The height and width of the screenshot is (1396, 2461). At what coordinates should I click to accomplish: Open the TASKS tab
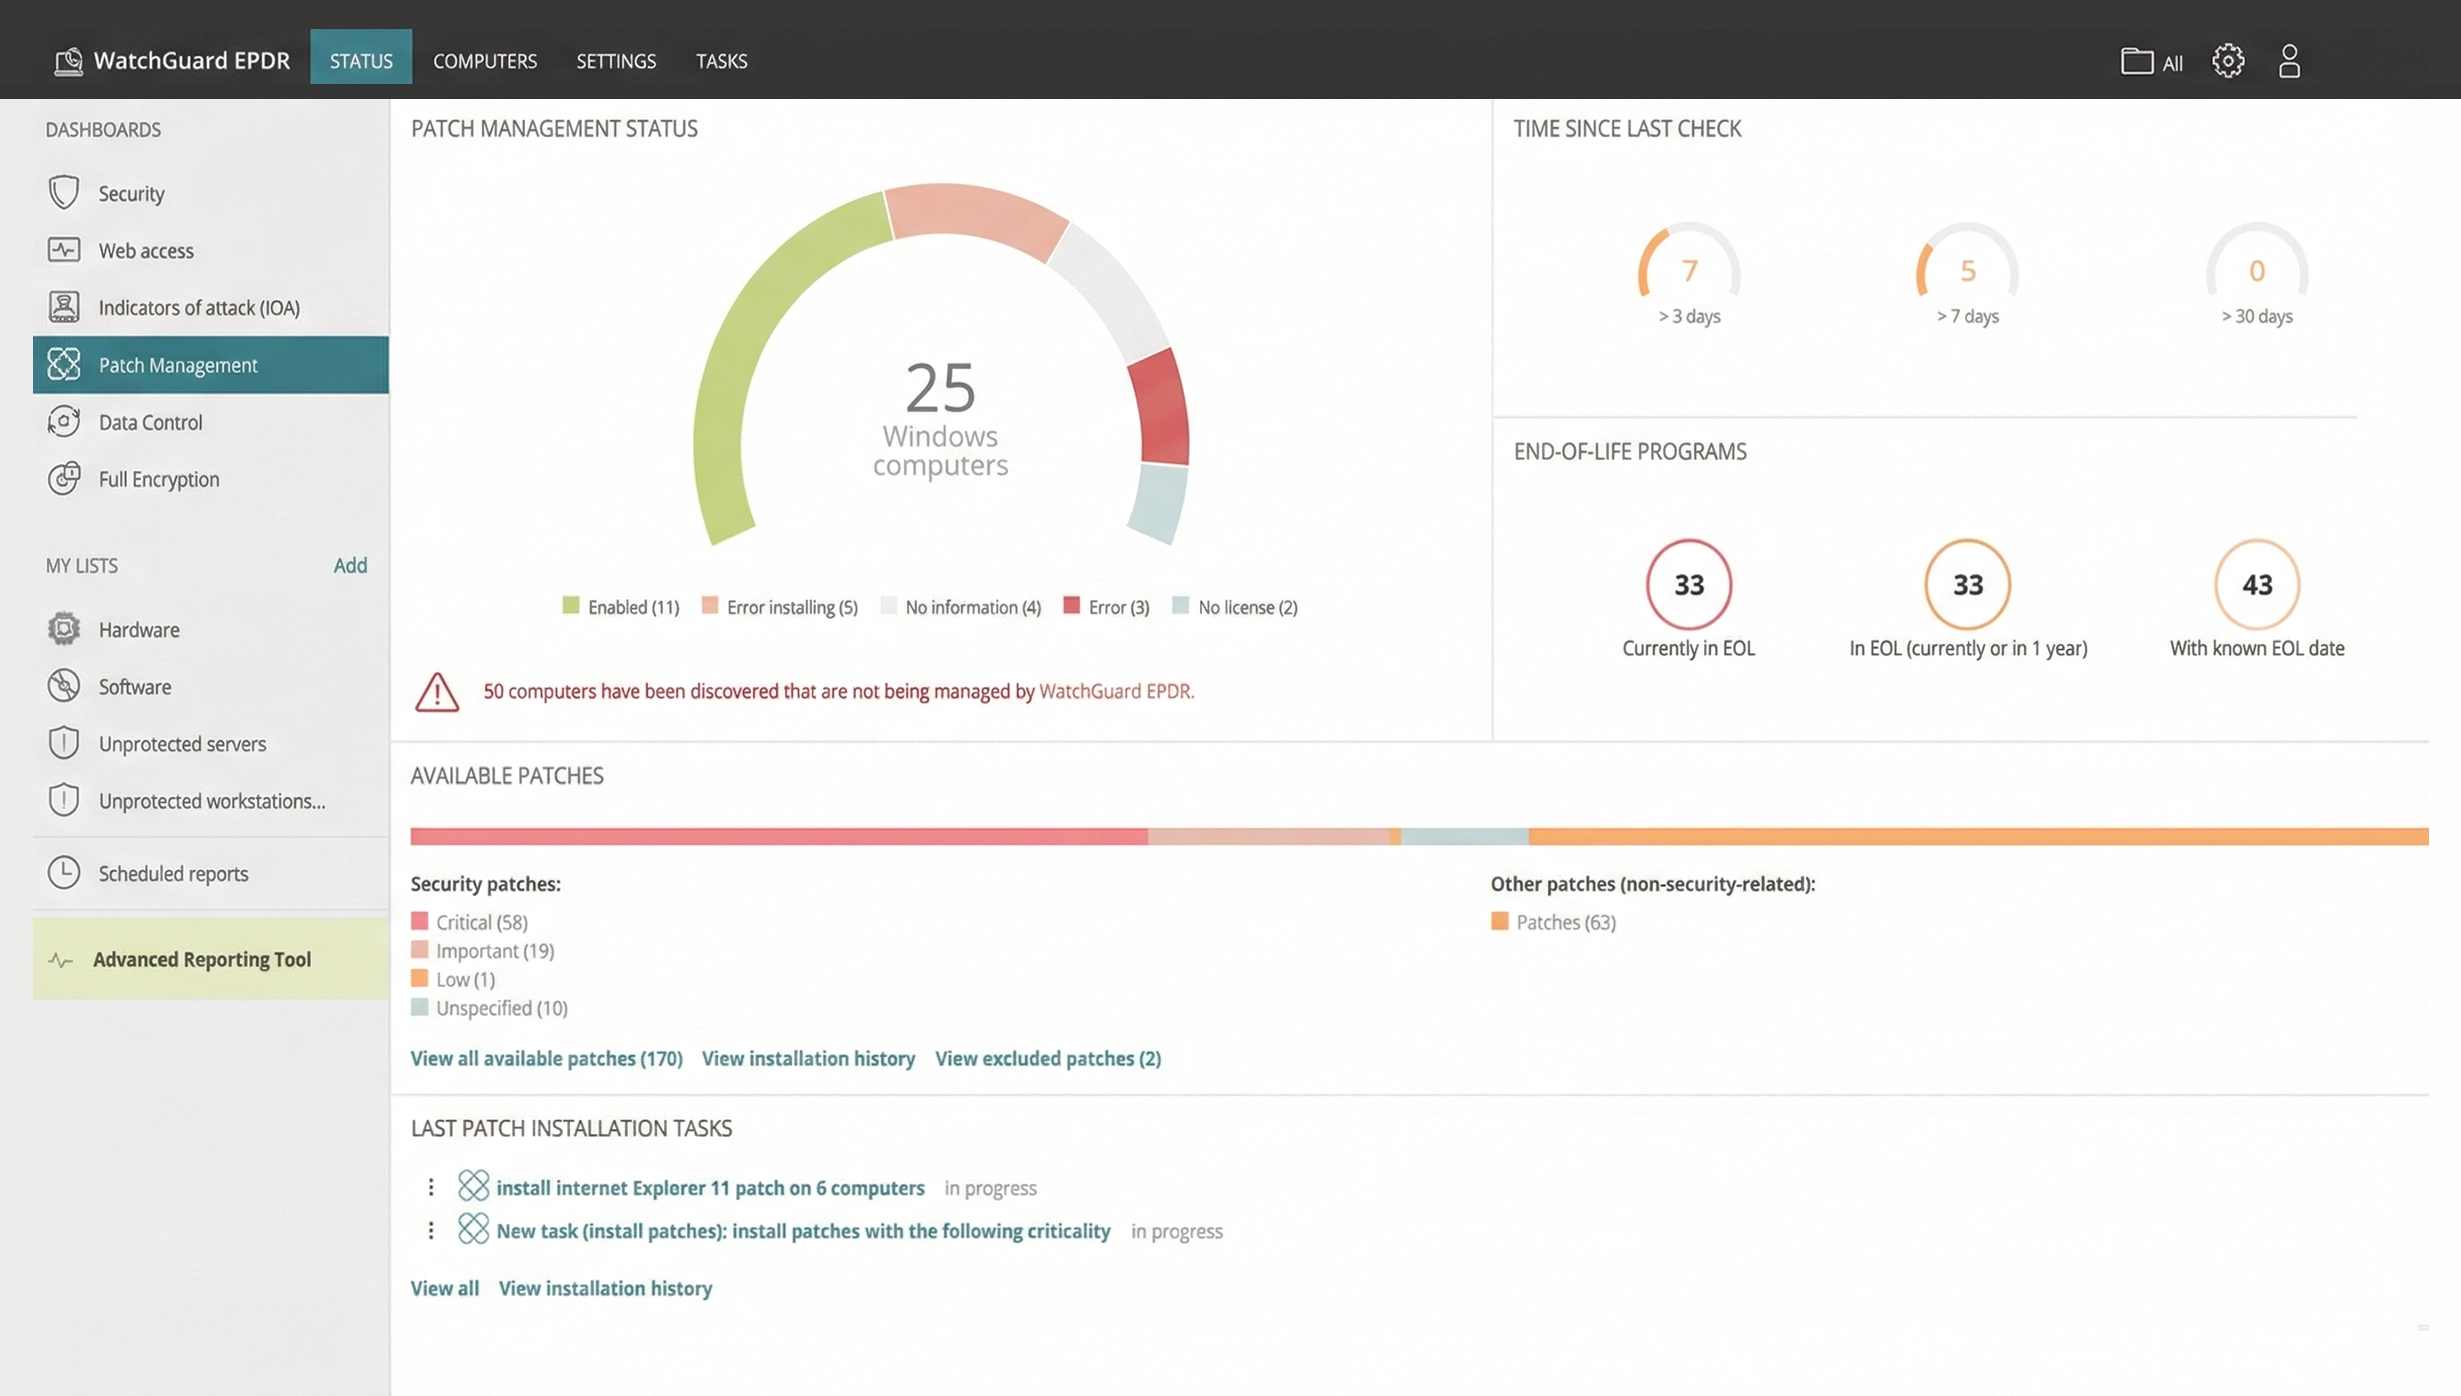[x=721, y=61]
